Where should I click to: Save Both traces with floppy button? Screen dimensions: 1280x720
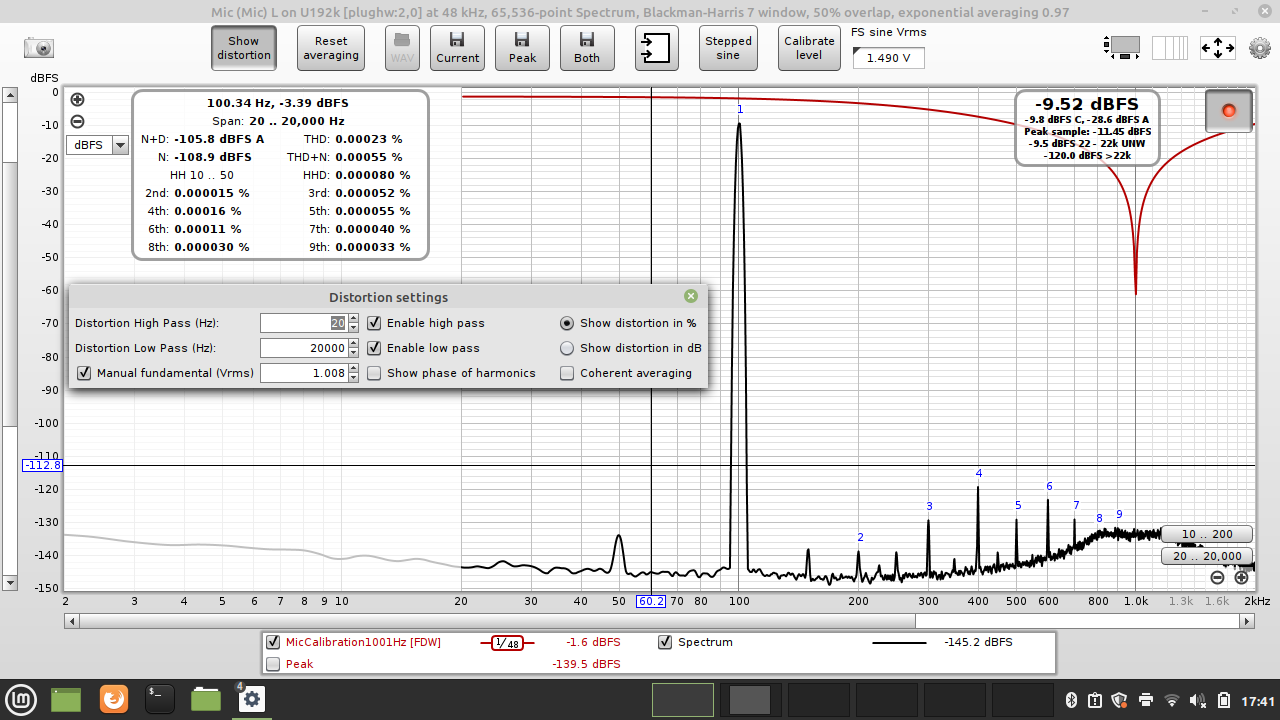(587, 48)
